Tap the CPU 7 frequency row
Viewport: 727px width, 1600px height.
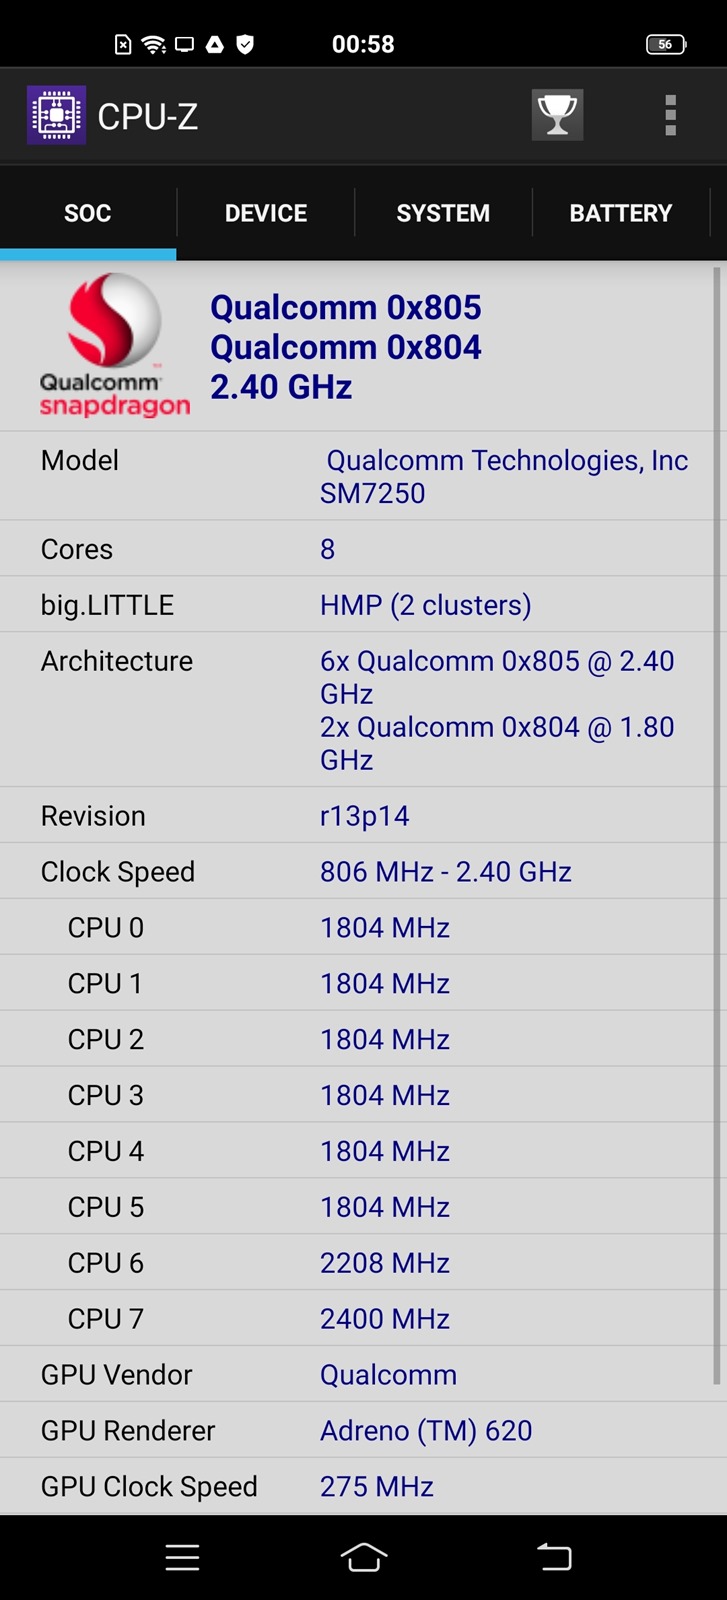pos(363,1318)
